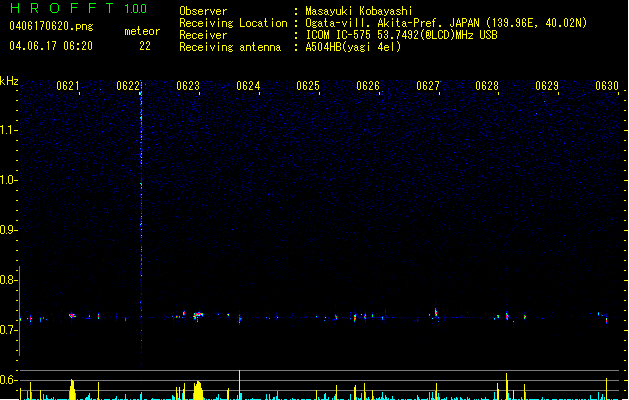Click observer name Masayuki Kobayashi

tap(359, 11)
